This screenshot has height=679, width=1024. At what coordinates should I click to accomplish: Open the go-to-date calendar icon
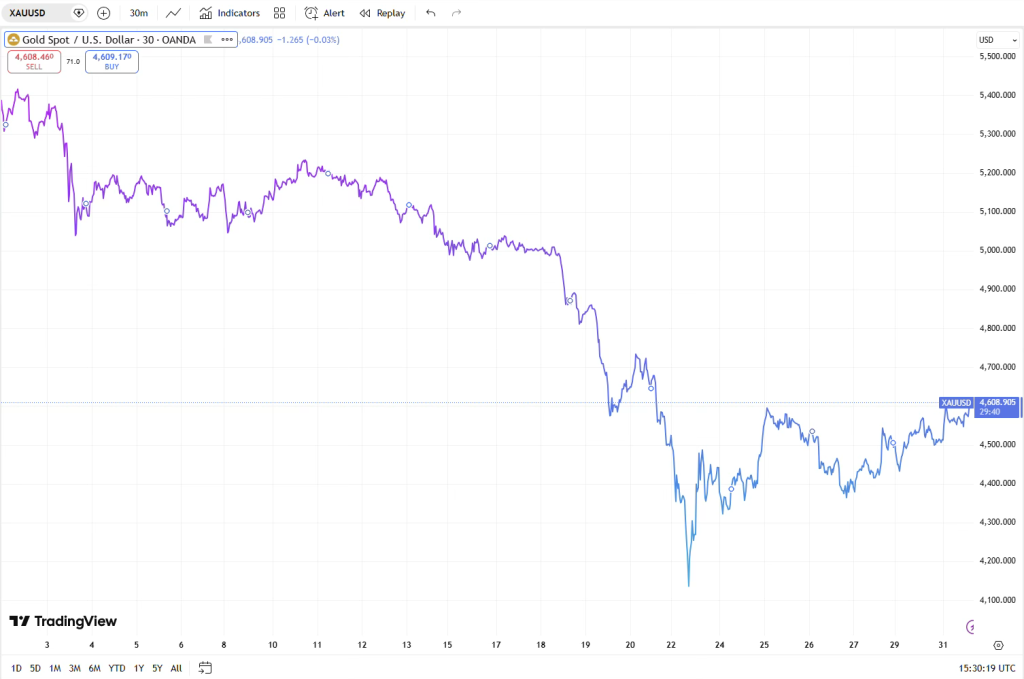pyautogui.click(x=205, y=667)
